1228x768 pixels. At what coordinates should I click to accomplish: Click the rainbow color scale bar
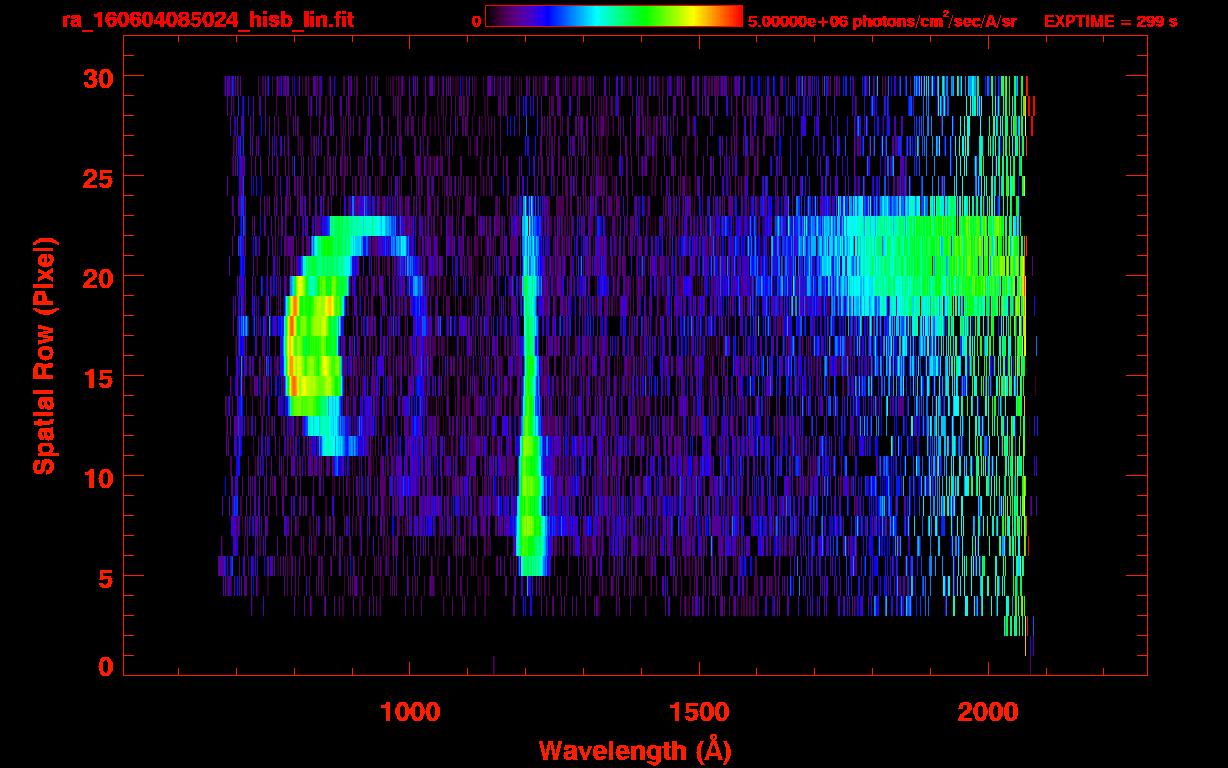pos(613,16)
